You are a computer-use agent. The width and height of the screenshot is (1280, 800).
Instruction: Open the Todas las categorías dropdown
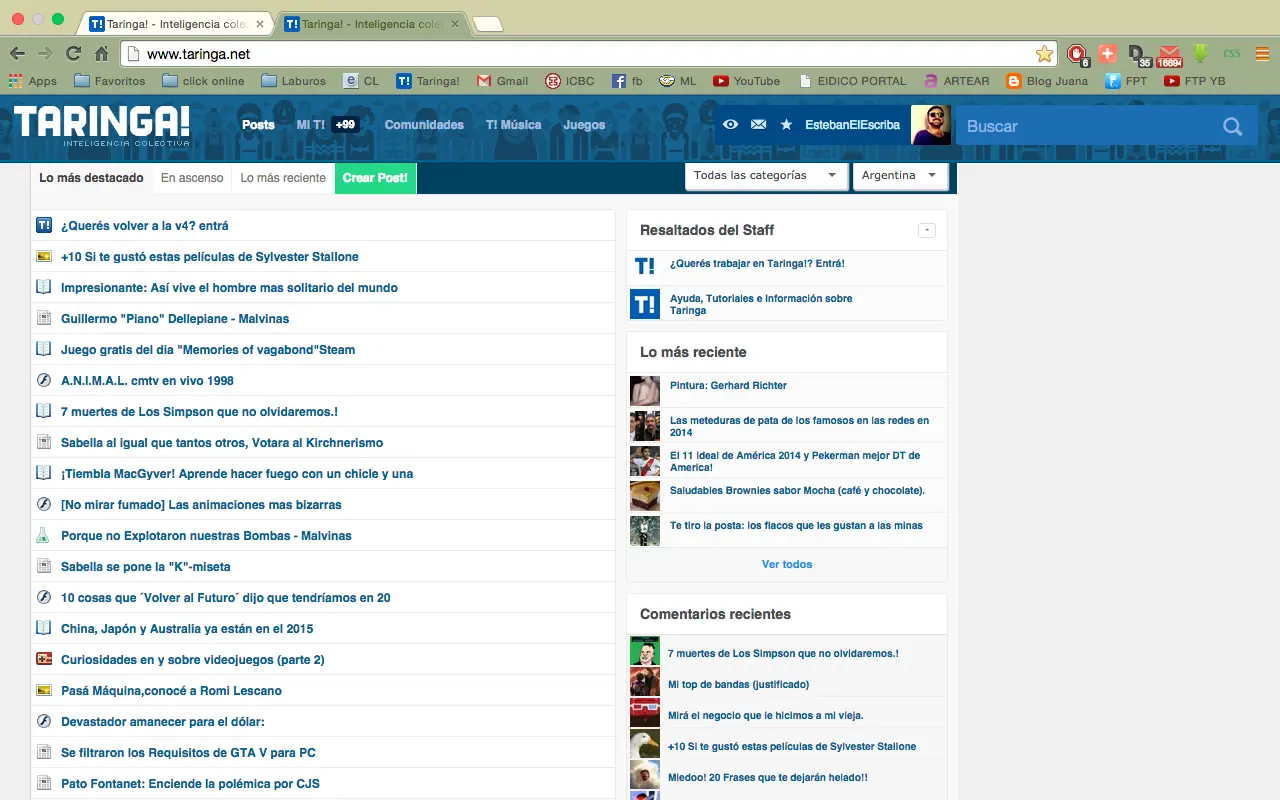pyautogui.click(x=766, y=175)
